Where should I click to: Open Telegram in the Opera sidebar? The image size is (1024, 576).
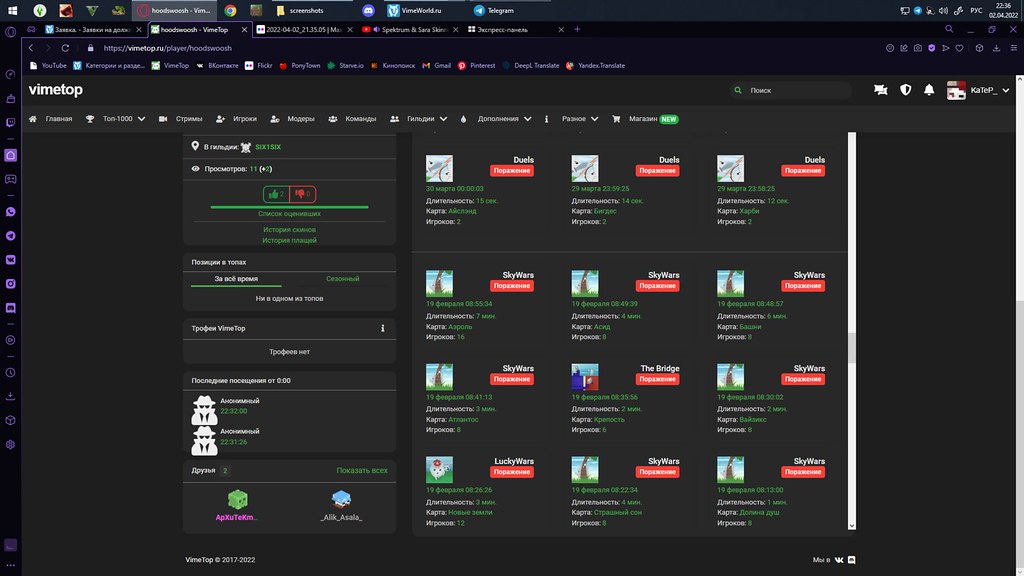10,235
